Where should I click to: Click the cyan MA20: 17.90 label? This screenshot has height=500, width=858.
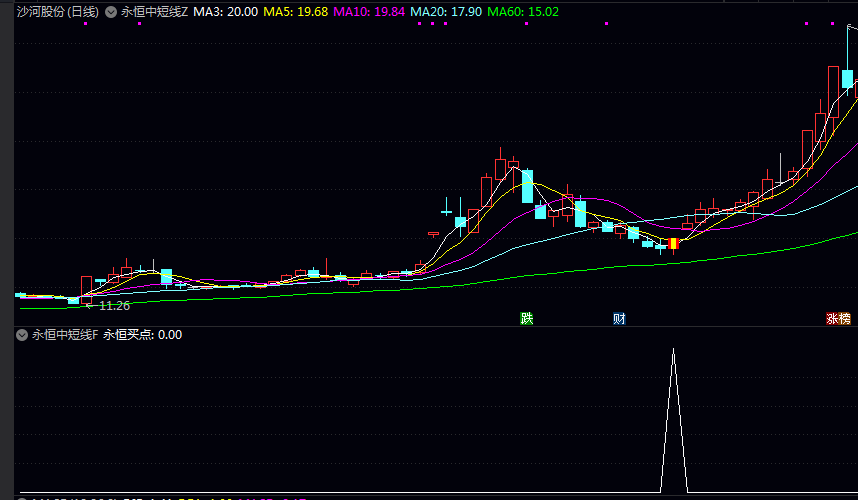point(446,11)
